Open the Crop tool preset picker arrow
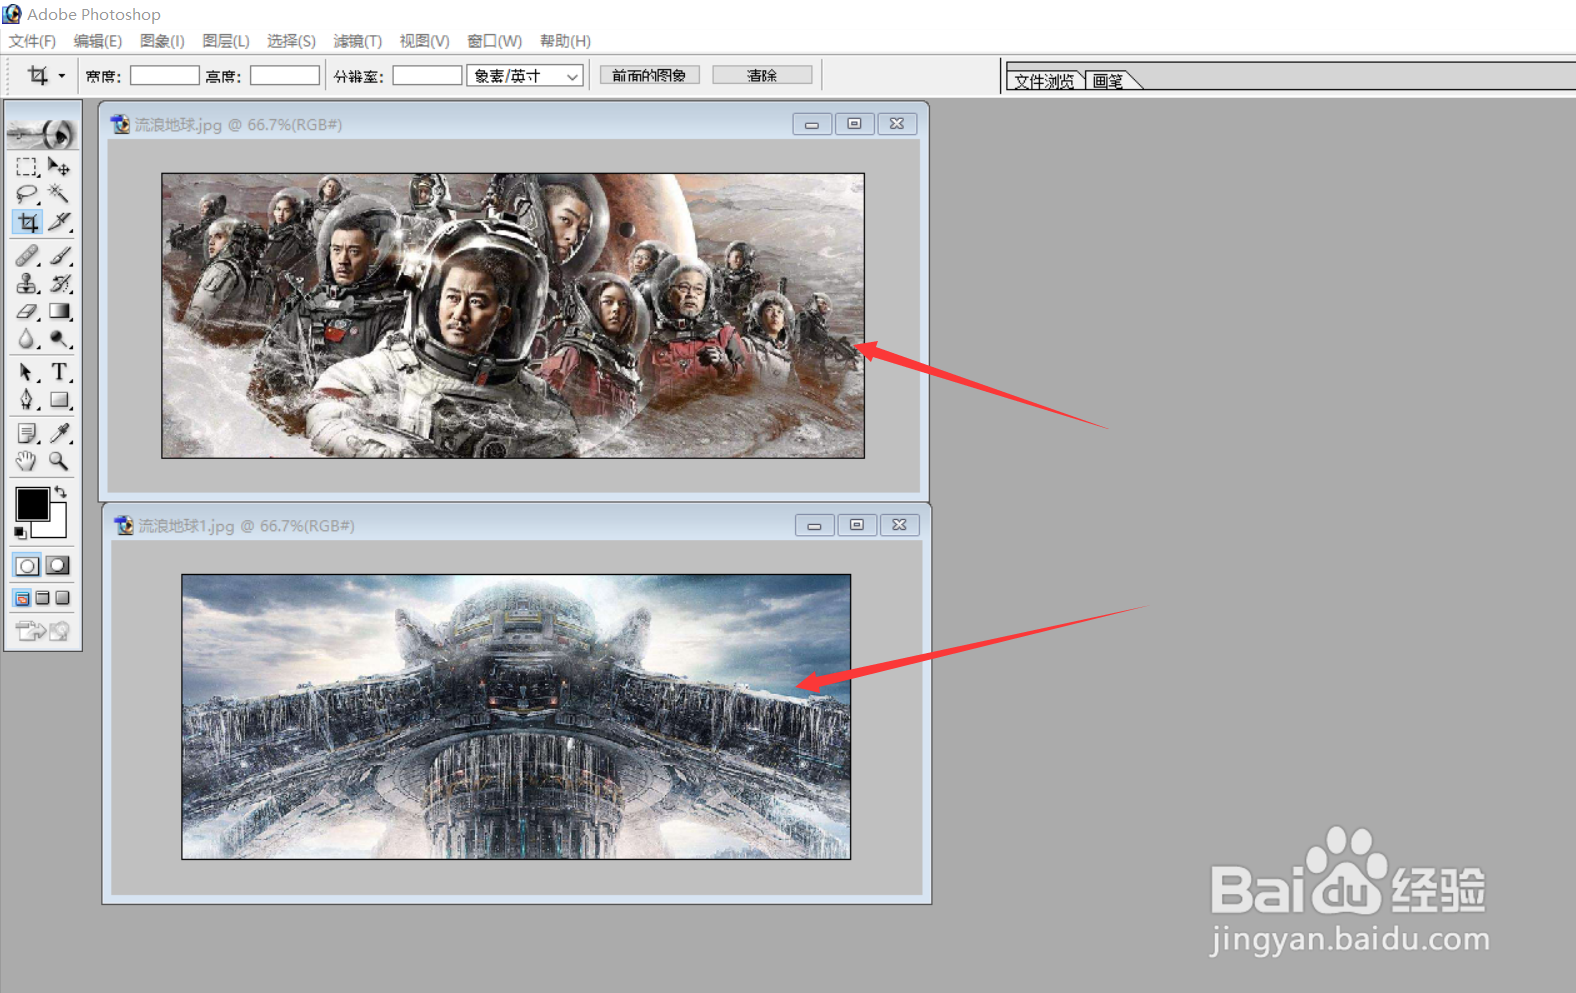Screen dimensions: 1576x993 click(61, 76)
